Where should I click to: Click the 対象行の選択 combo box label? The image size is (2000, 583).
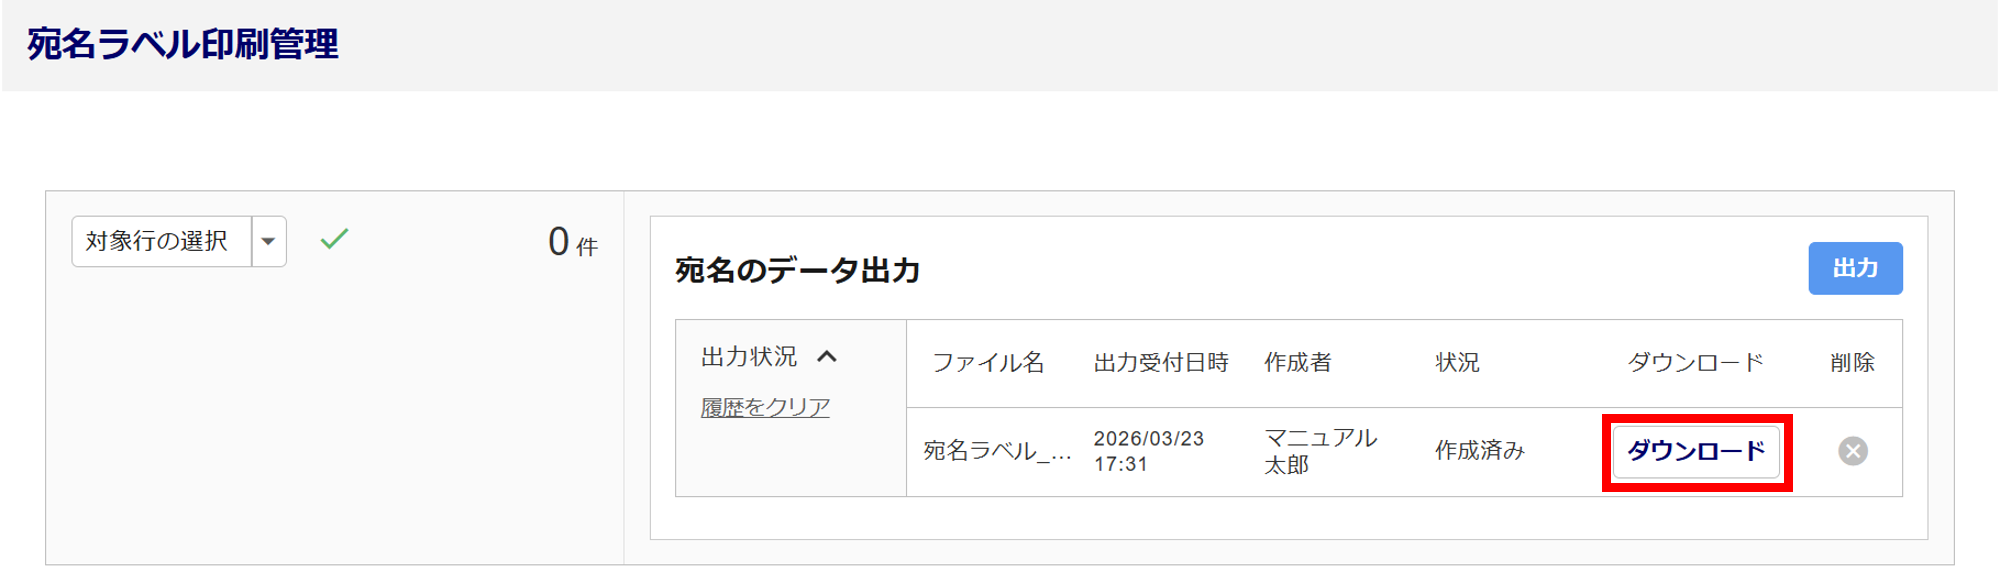point(158,241)
